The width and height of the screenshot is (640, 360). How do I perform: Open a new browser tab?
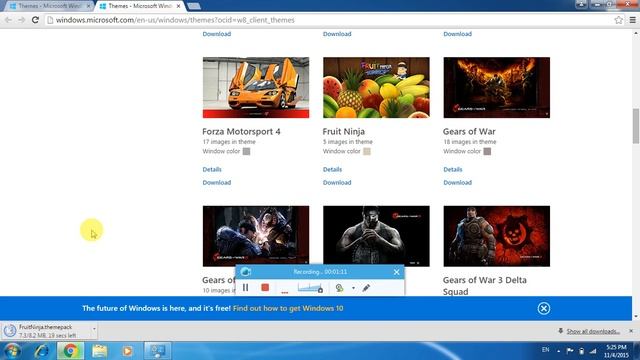pos(194,6)
